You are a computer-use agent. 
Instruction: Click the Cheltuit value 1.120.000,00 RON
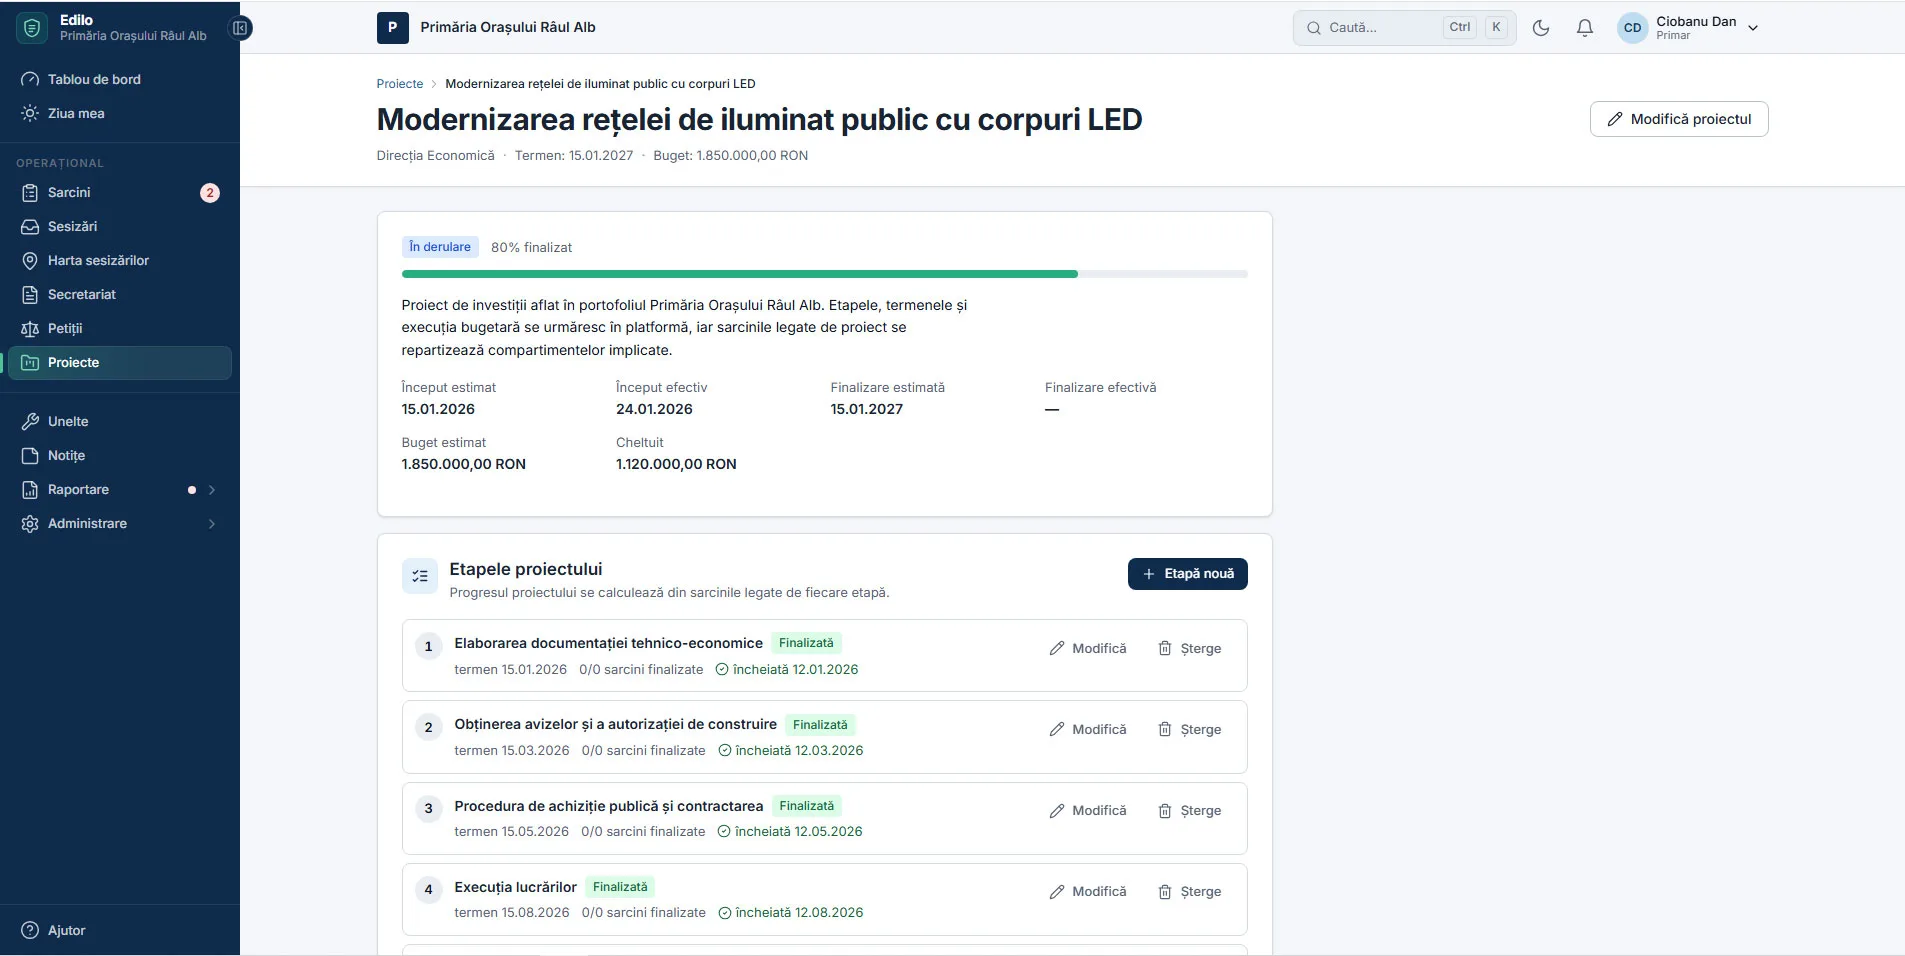pyautogui.click(x=676, y=464)
